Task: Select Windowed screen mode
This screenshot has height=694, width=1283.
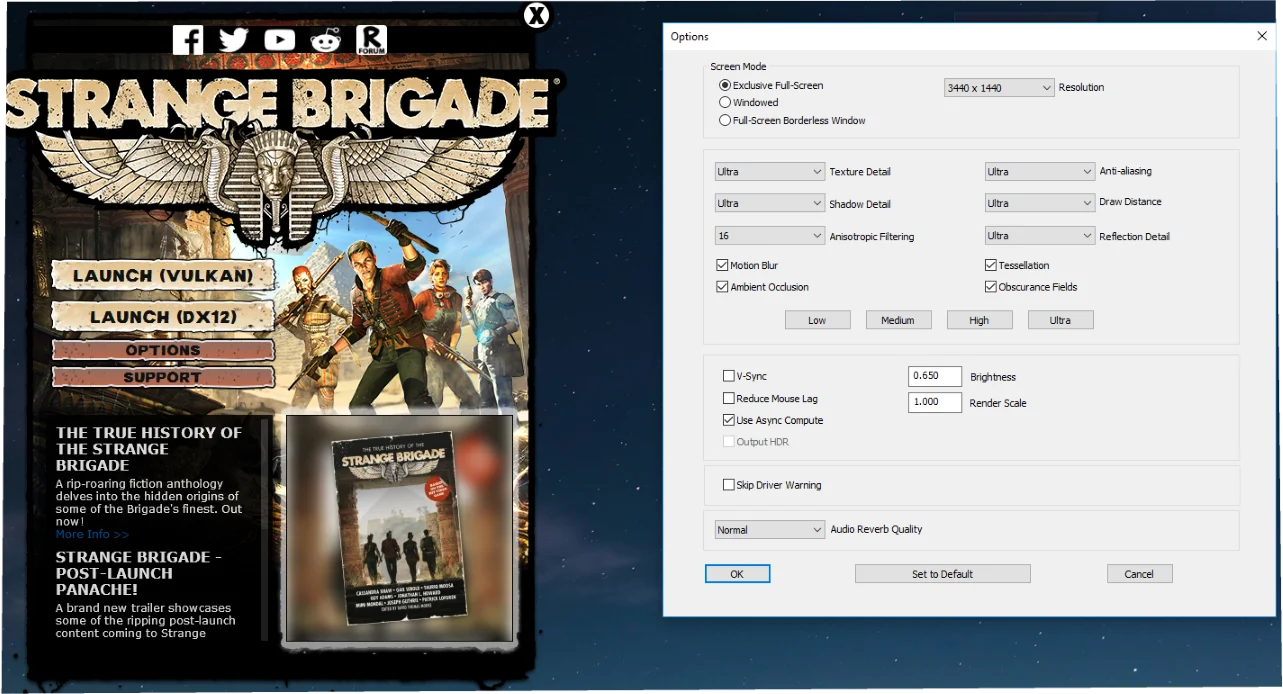Action: click(725, 102)
